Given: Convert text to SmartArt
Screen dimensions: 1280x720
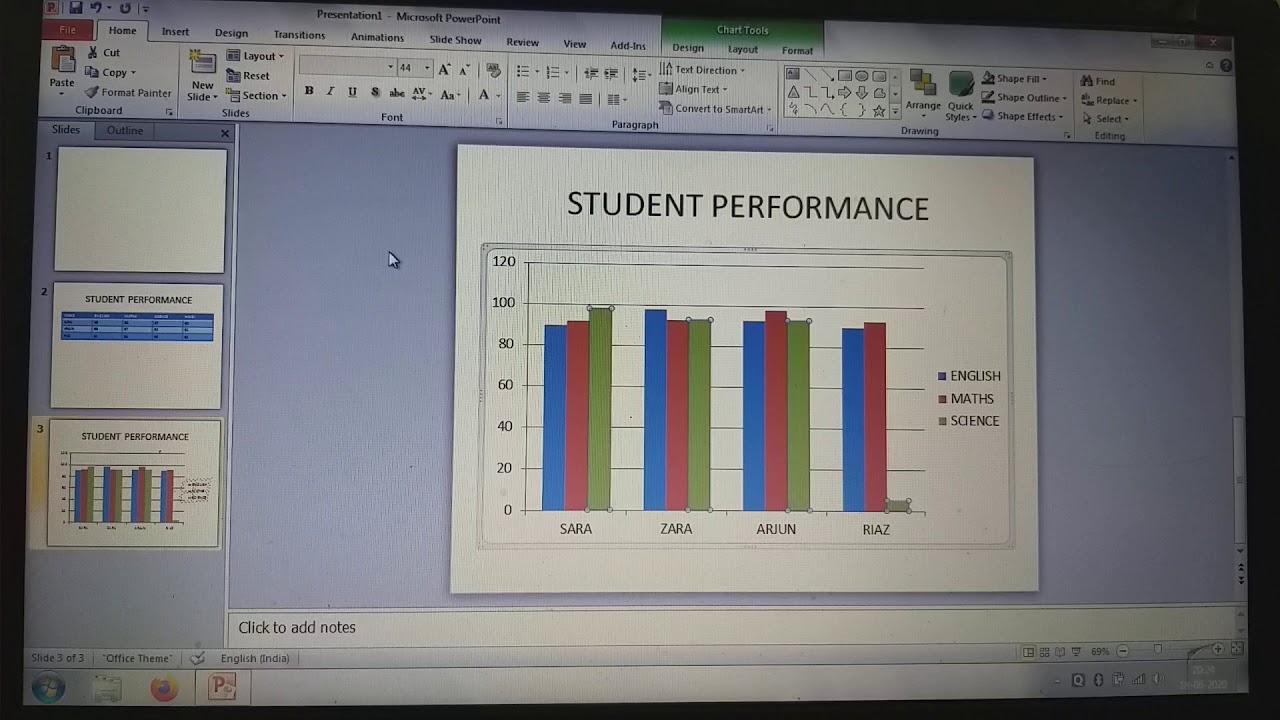Looking at the screenshot, I should 715,109.
